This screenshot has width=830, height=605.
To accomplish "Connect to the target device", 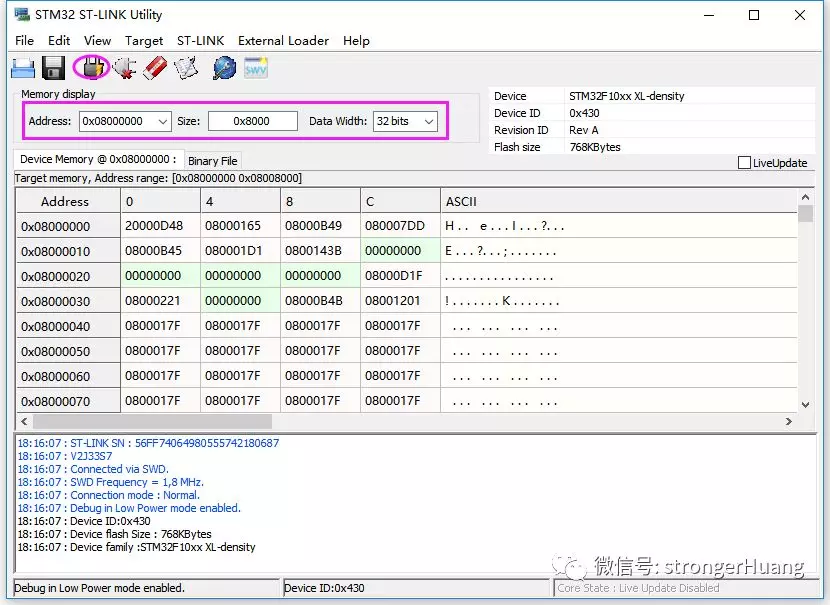I will point(92,66).
